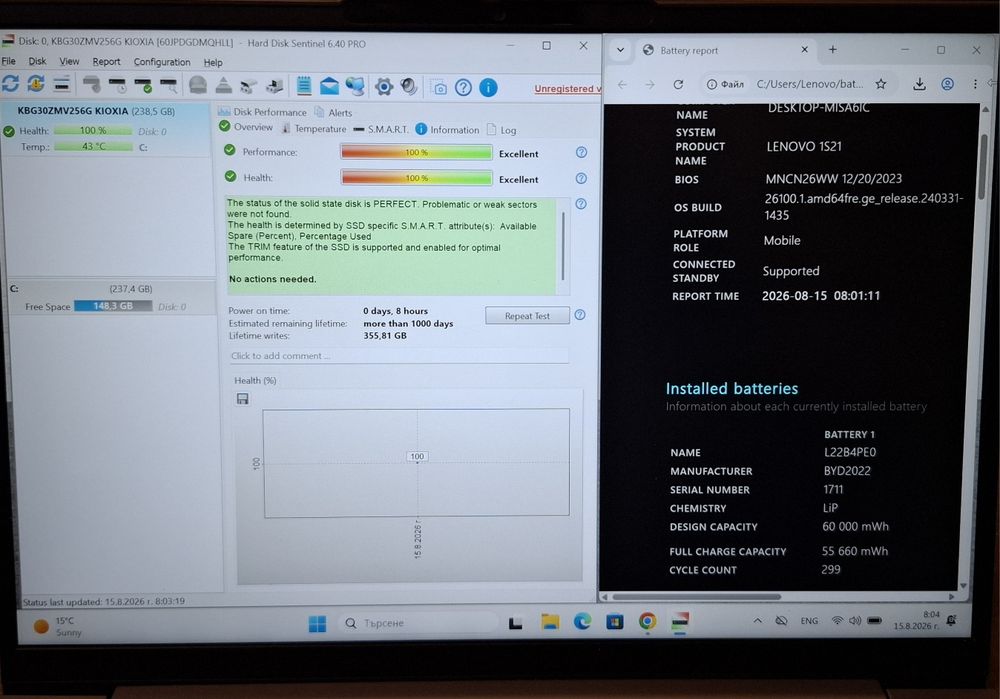This screenshot has height=699, width=1000.
Task: Open File Explorer from taskbar
Action: click(550, 622)
